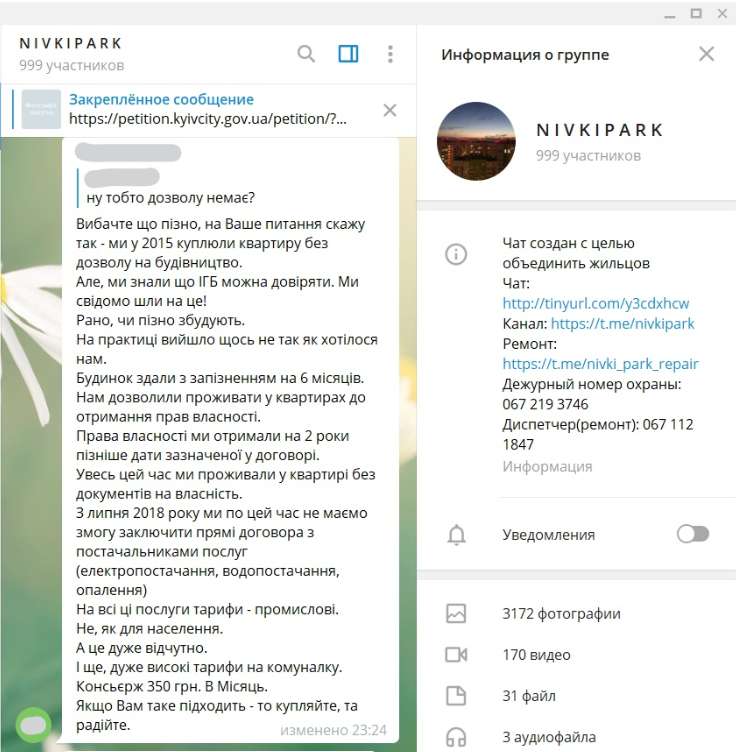
Task: Dismiss the pinned message bar
Action: 390,110
